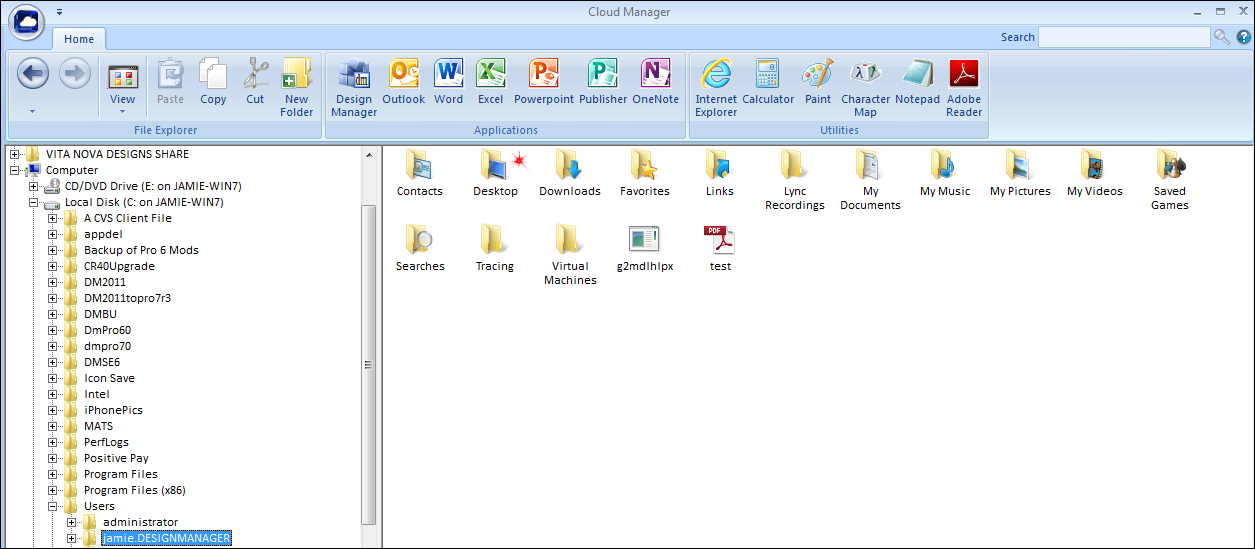The height and width of the screenshot is (549, 1255).
Task: Open Adobe Reader utility
Action: (964, 88)
